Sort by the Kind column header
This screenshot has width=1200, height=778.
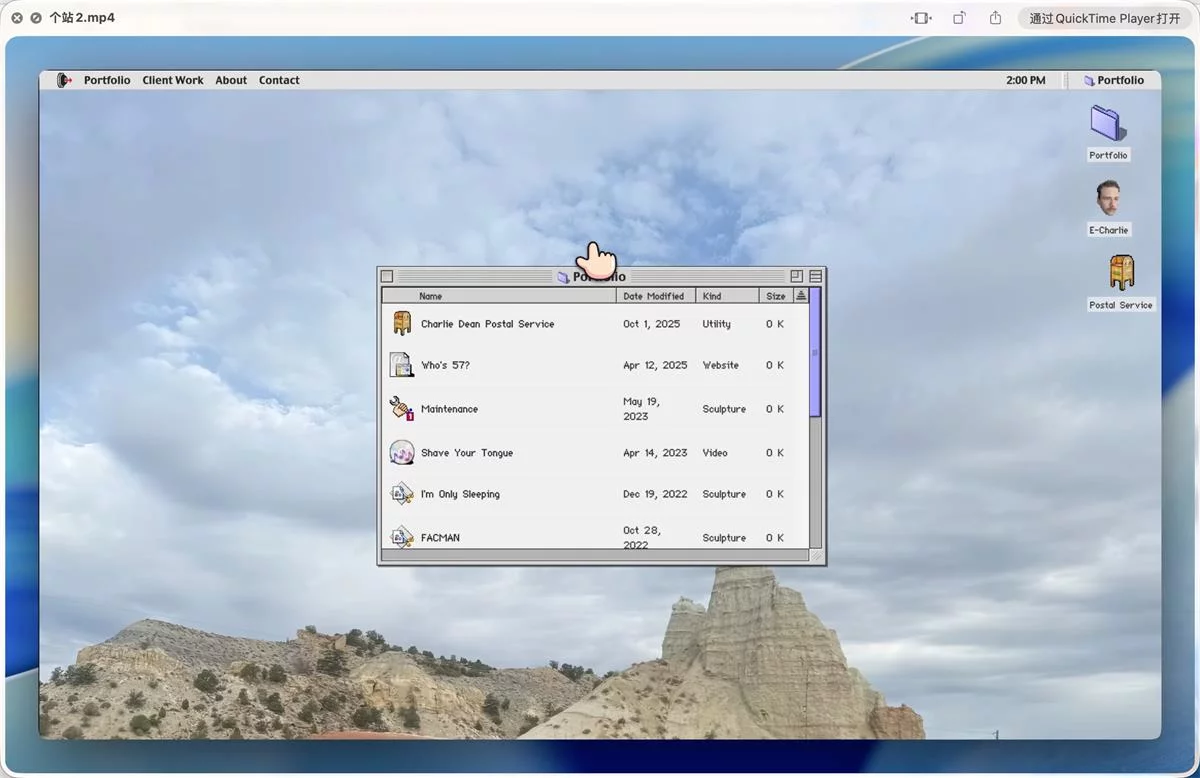click(x=728, y=296)
